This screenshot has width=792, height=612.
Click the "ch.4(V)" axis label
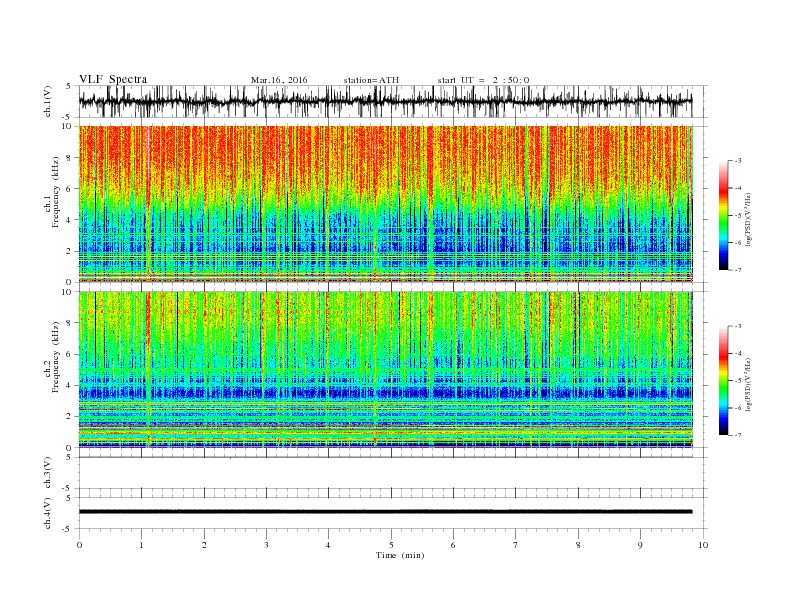(47, 513)
